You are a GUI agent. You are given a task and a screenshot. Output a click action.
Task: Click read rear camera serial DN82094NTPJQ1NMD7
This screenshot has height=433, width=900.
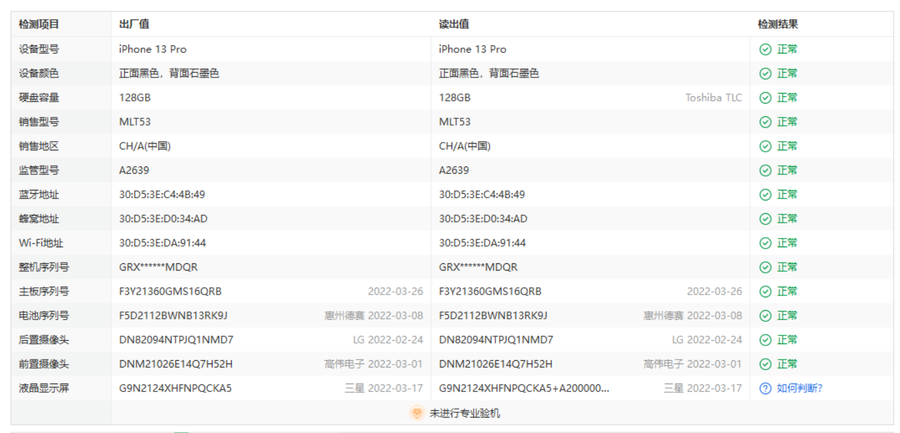(496, 340)
